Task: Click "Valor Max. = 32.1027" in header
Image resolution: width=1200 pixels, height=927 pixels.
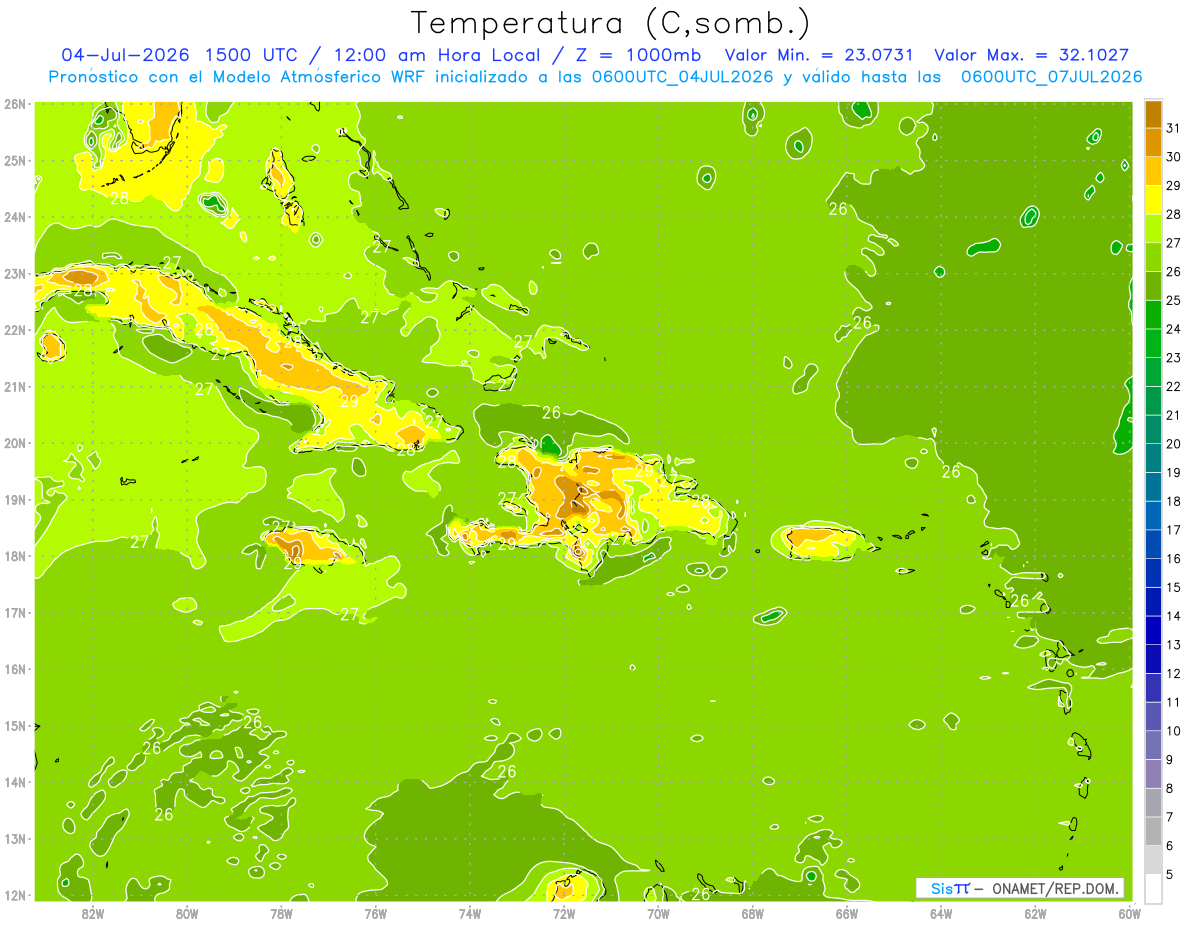Action: [x=1036, y=55]
